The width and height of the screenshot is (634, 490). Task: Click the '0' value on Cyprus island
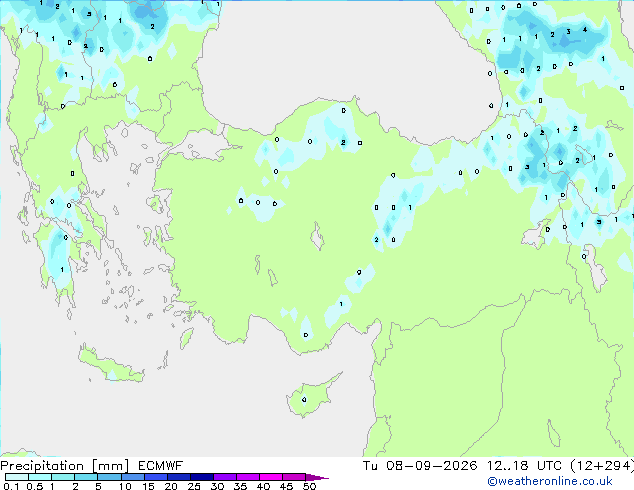click(x=304, y=400)
